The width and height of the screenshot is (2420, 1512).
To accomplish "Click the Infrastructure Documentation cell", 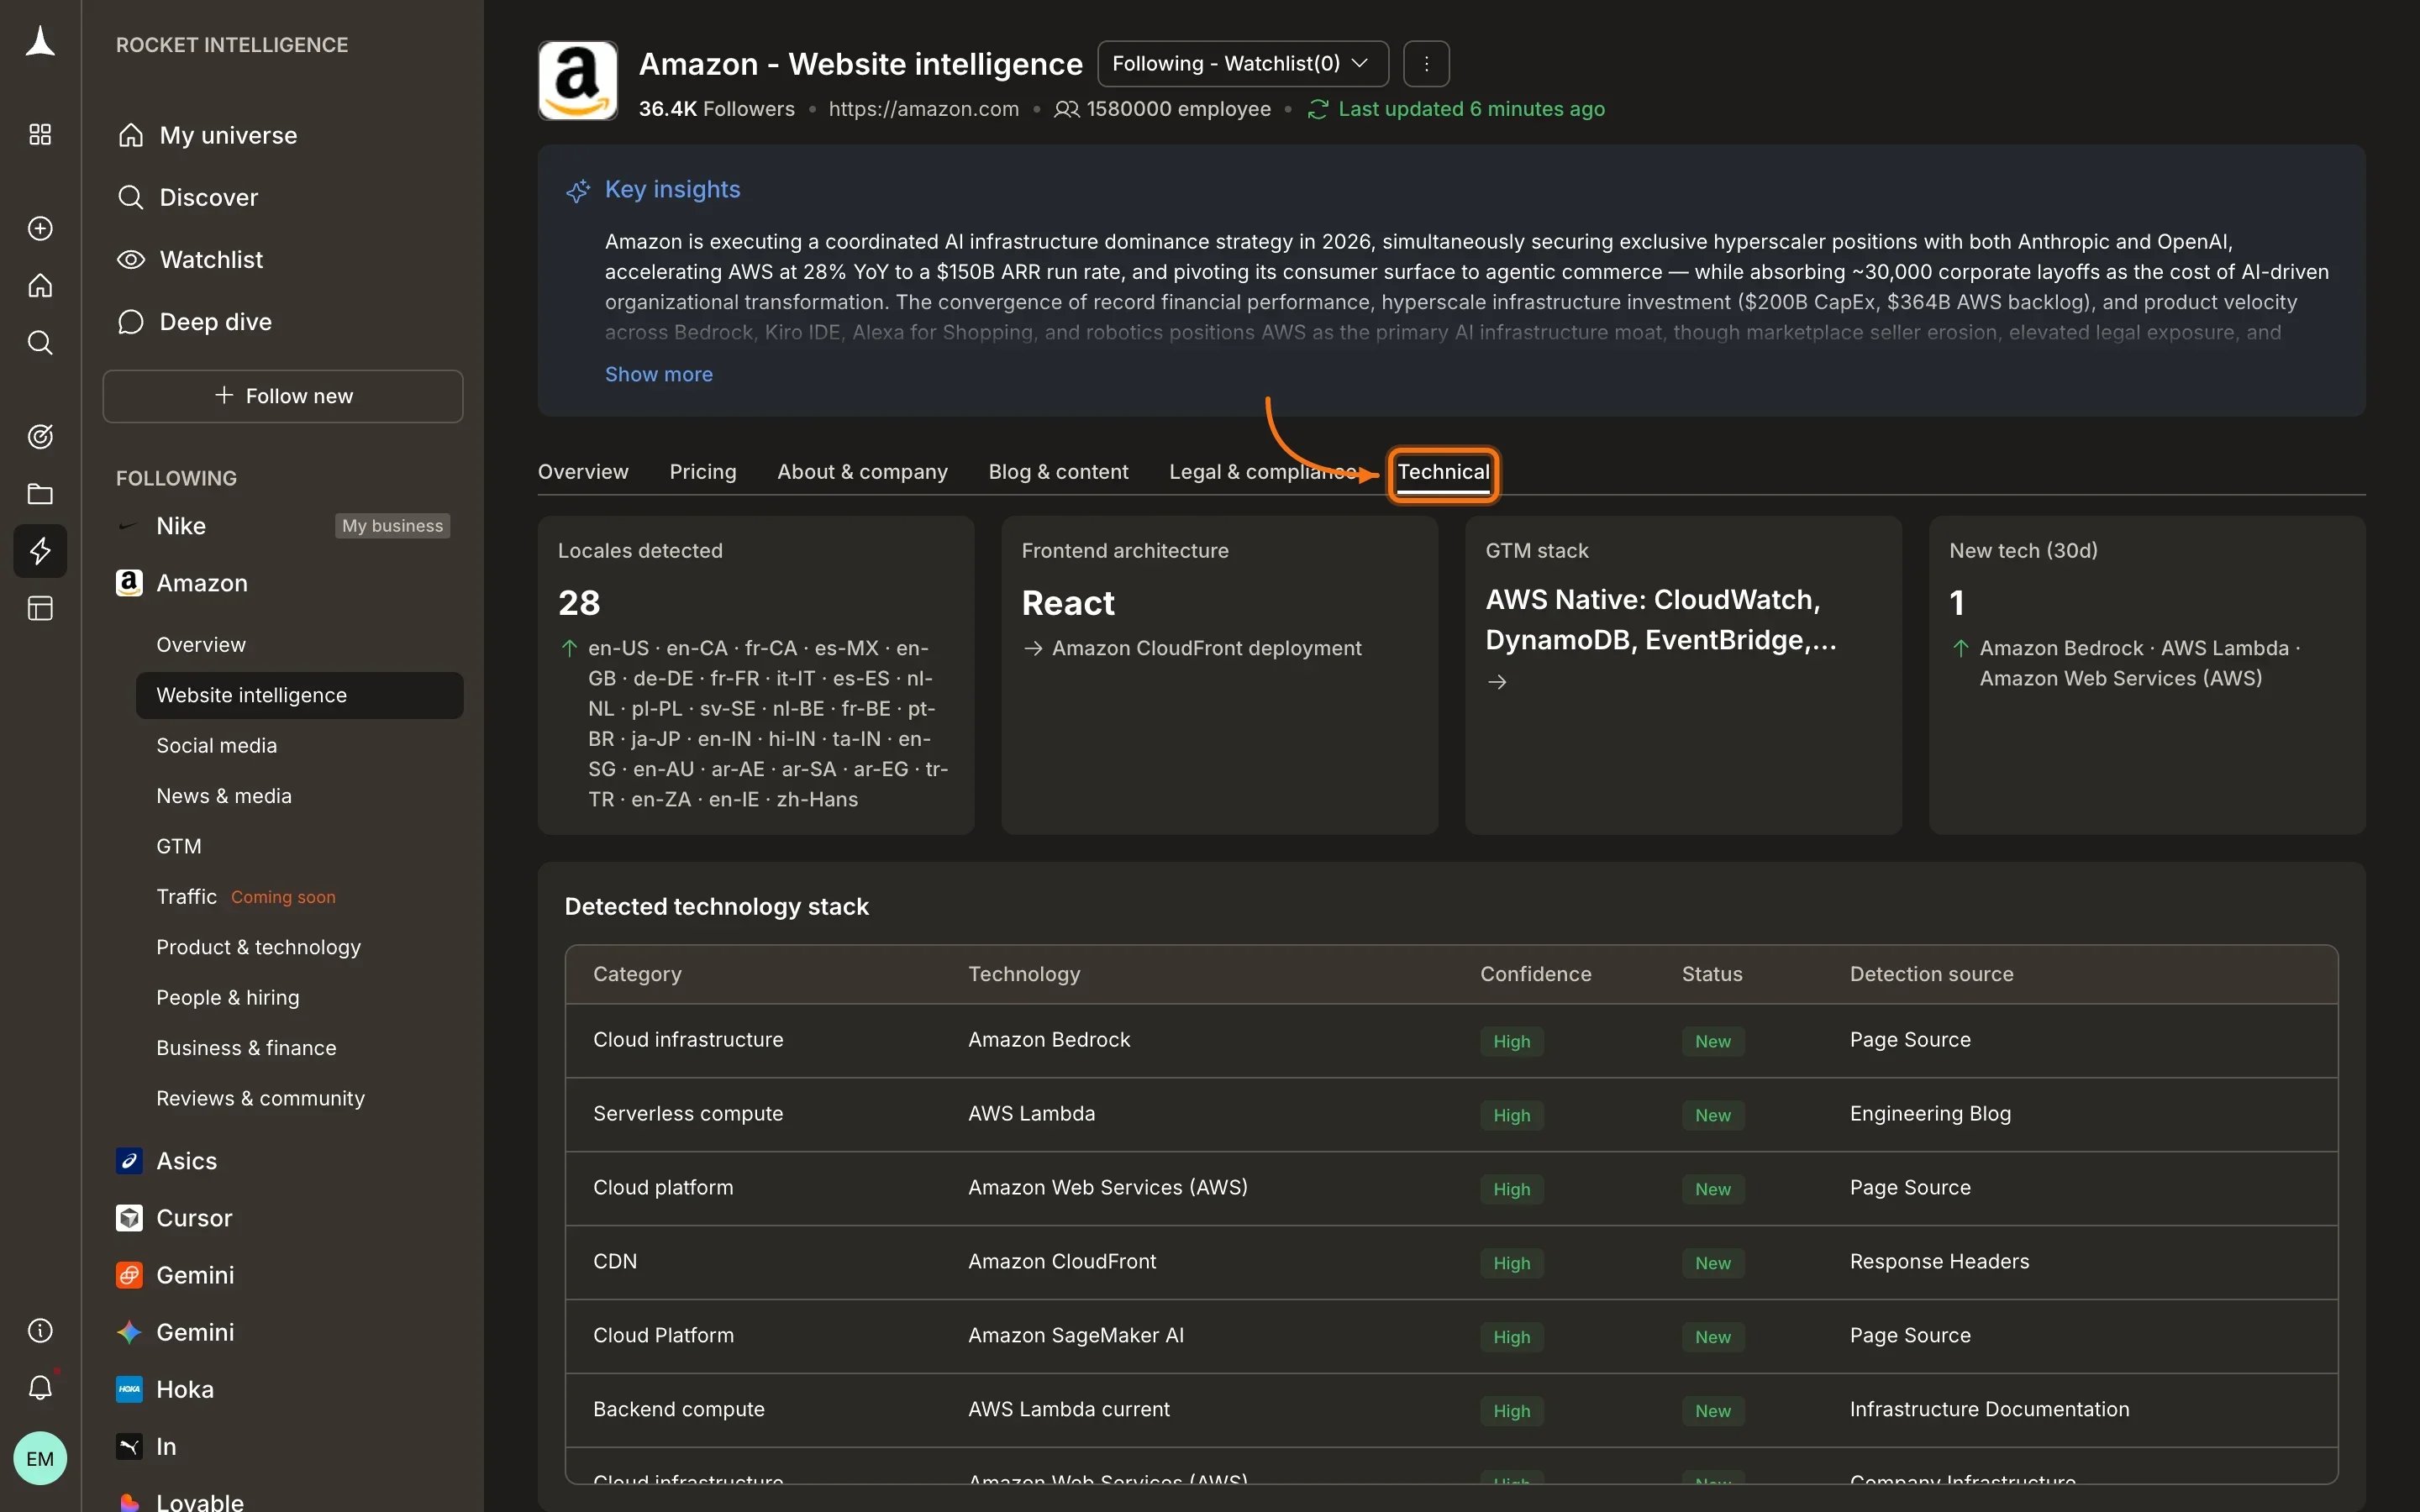I will pos(1989,1410).
